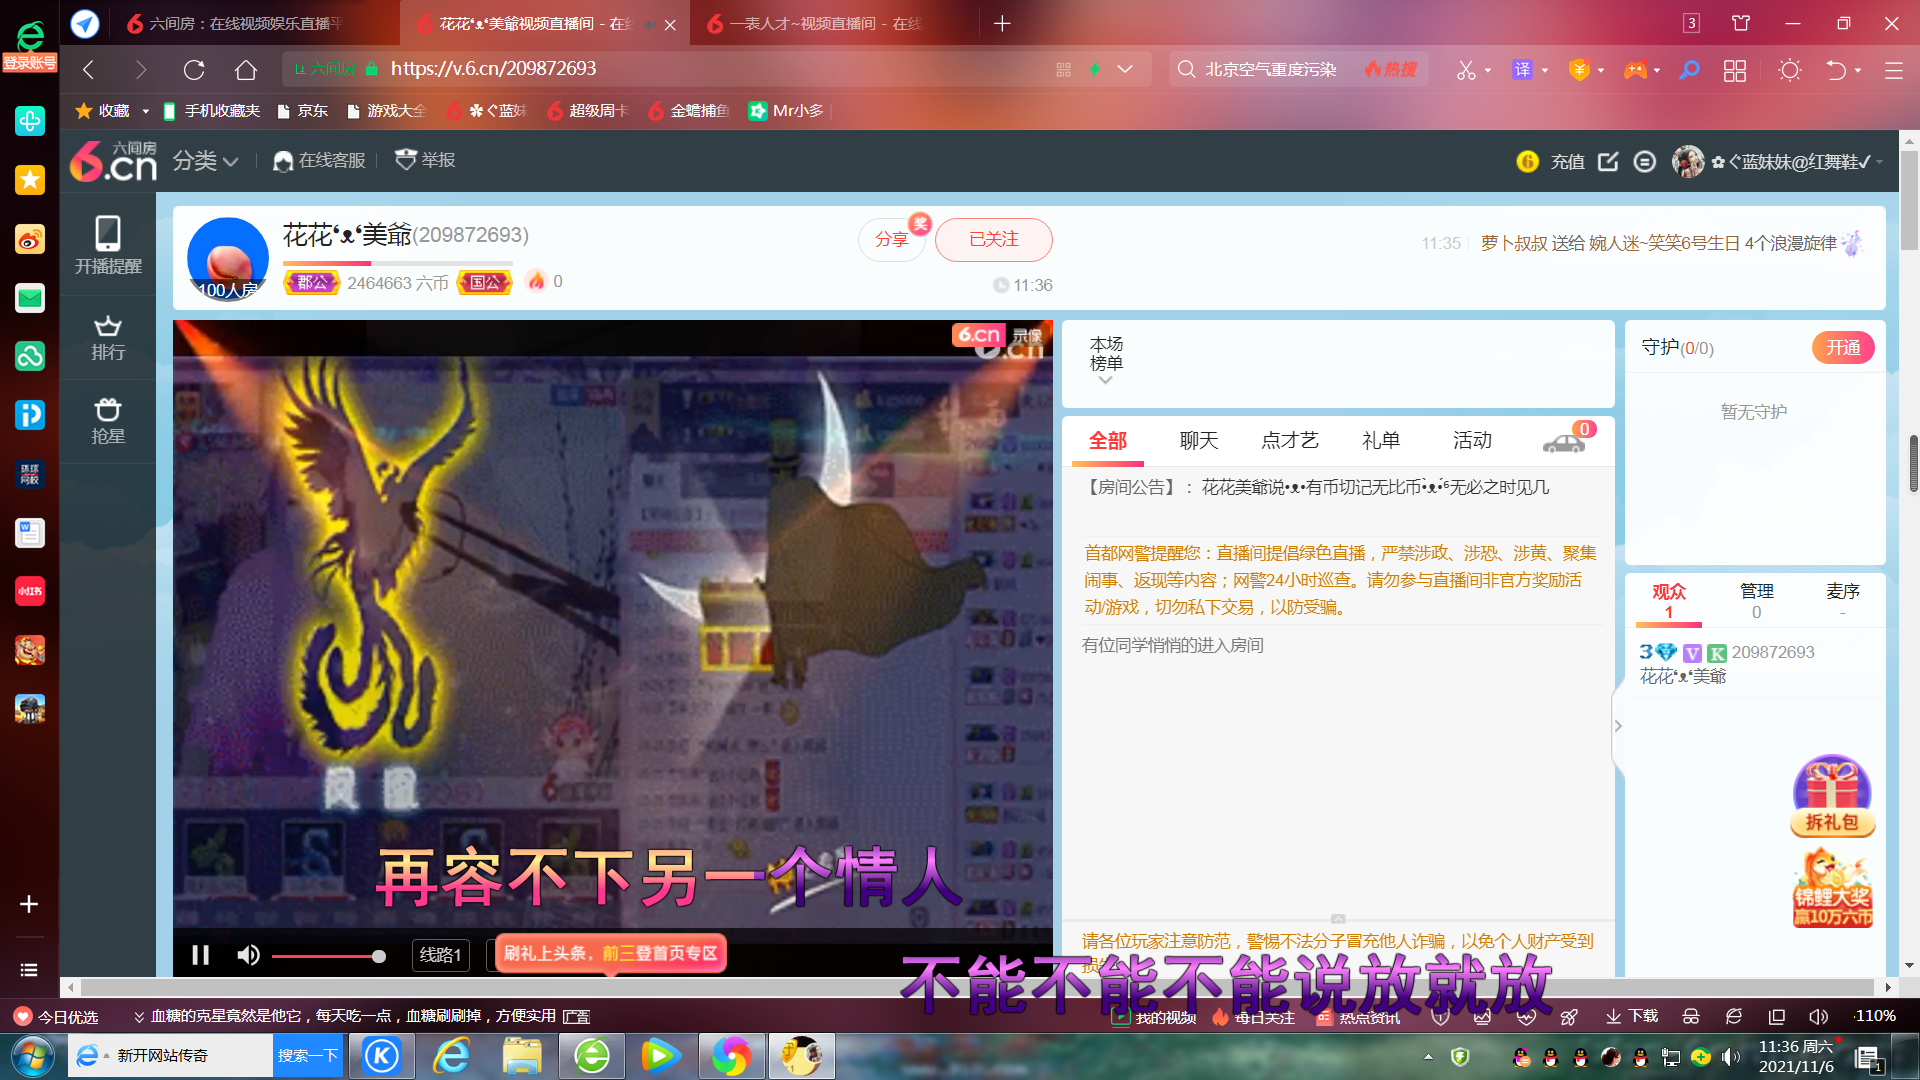Switch to the 点才艺 tab
The image size is (1920, 1080).
1290,441
